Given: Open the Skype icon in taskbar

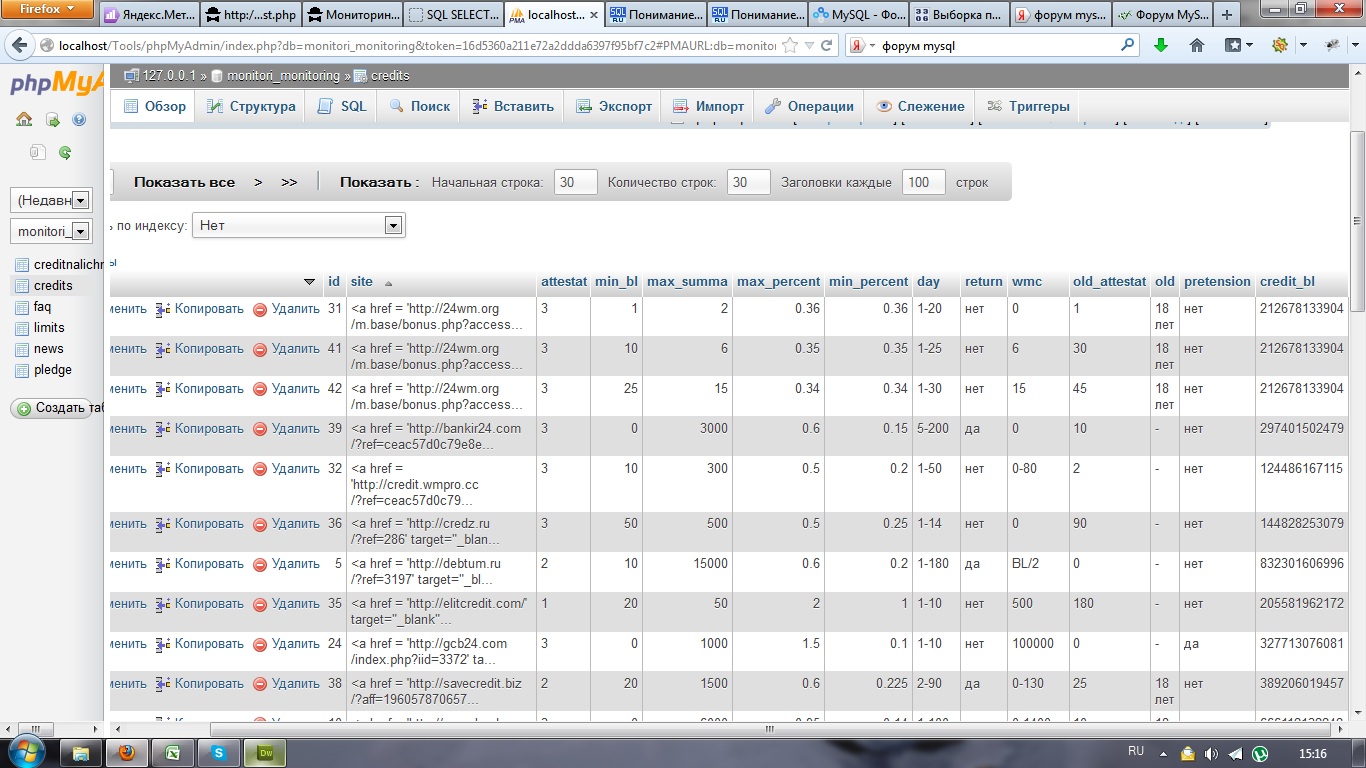Looking at the screenshot, I should (x=219, y=752).
